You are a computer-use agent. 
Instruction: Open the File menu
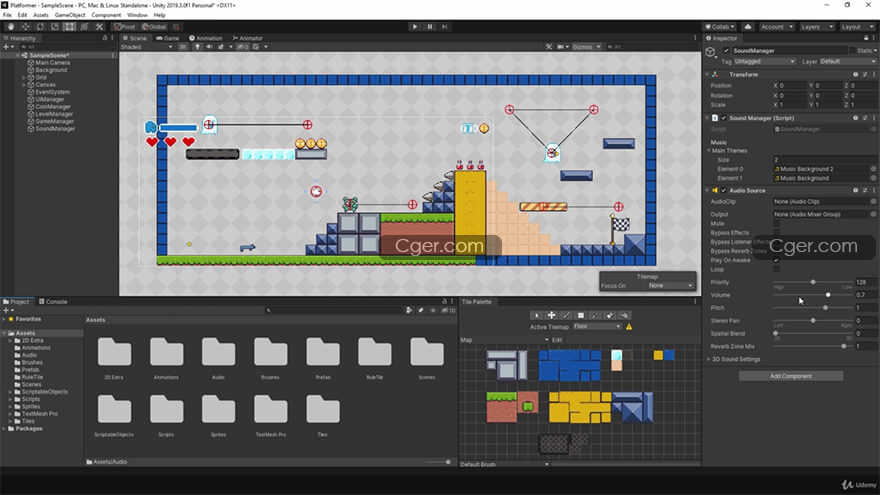coord(7,15)
